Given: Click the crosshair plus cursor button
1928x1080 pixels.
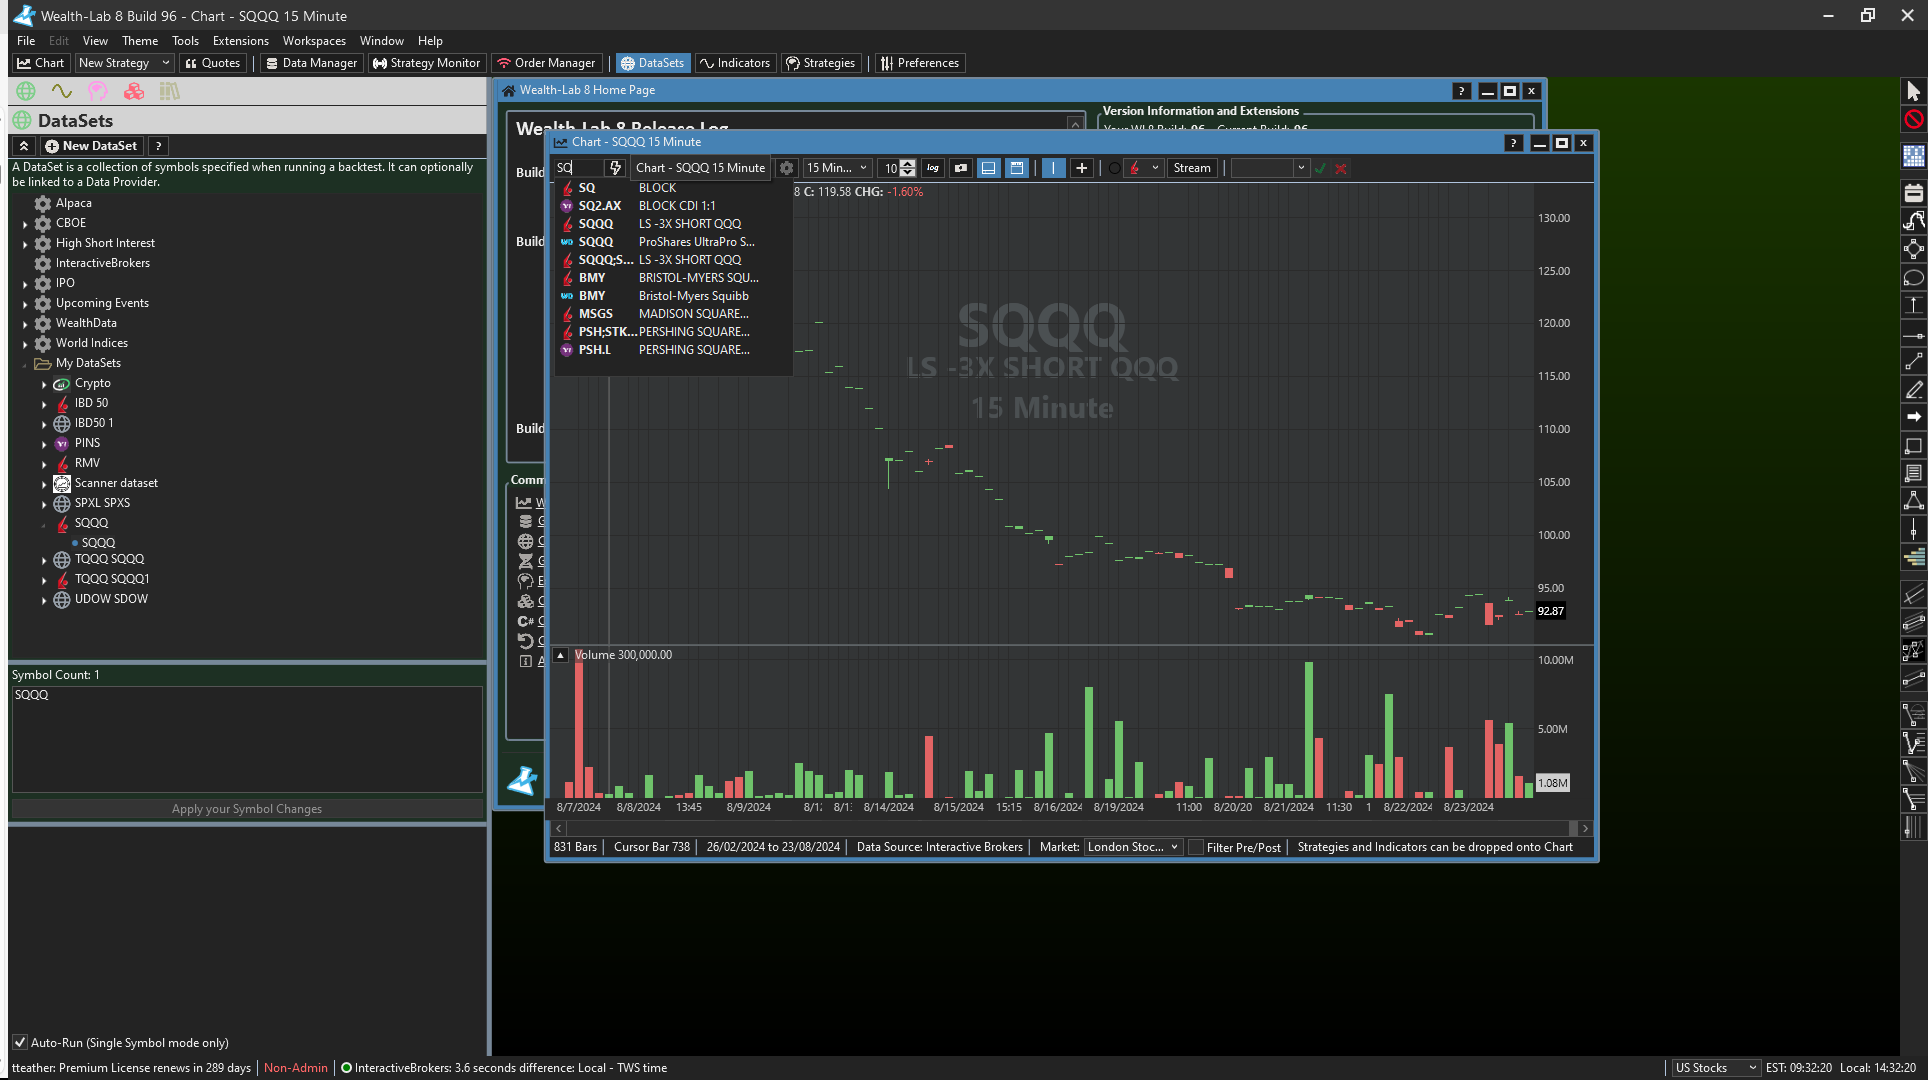Looking at the screenshot, I should pyautogui.click(x=1081, y=168).
